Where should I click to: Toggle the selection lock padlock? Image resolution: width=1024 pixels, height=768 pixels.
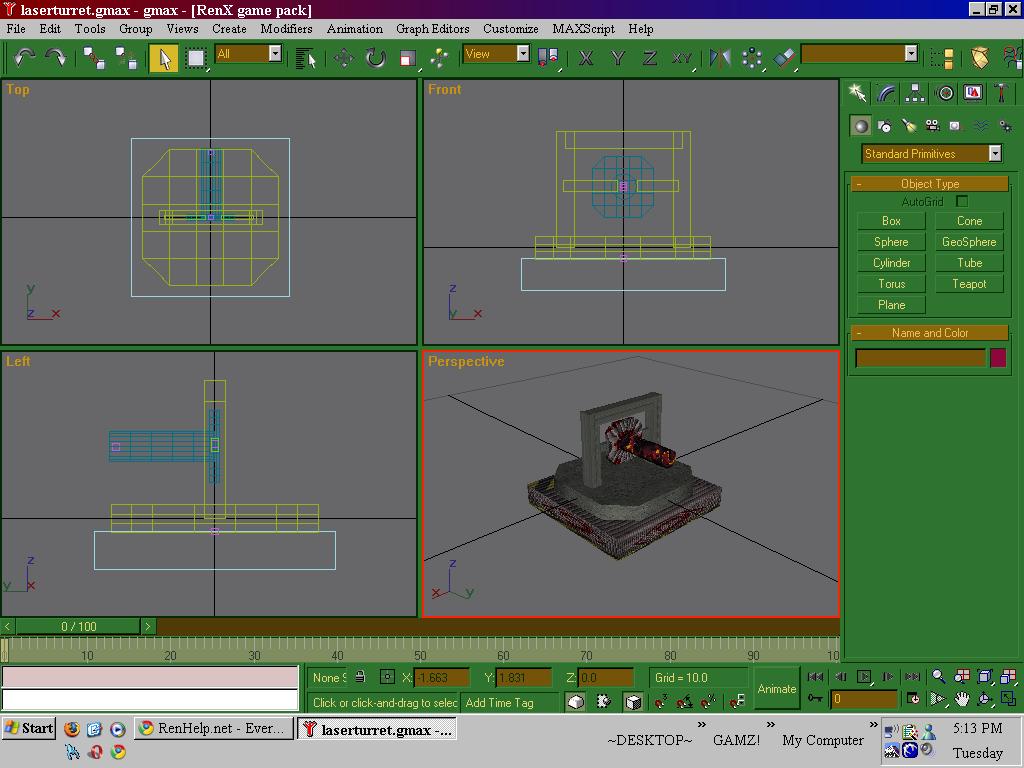point(360,677)
